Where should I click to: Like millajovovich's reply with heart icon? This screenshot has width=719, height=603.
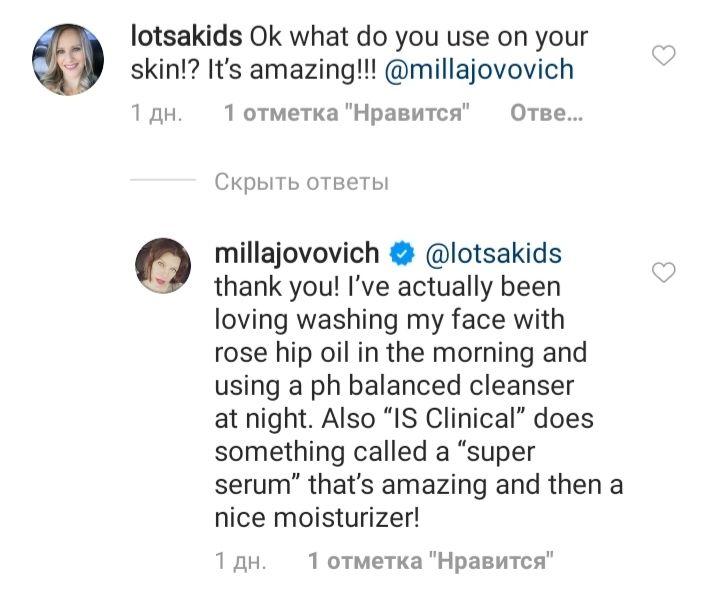click(664, 272)
